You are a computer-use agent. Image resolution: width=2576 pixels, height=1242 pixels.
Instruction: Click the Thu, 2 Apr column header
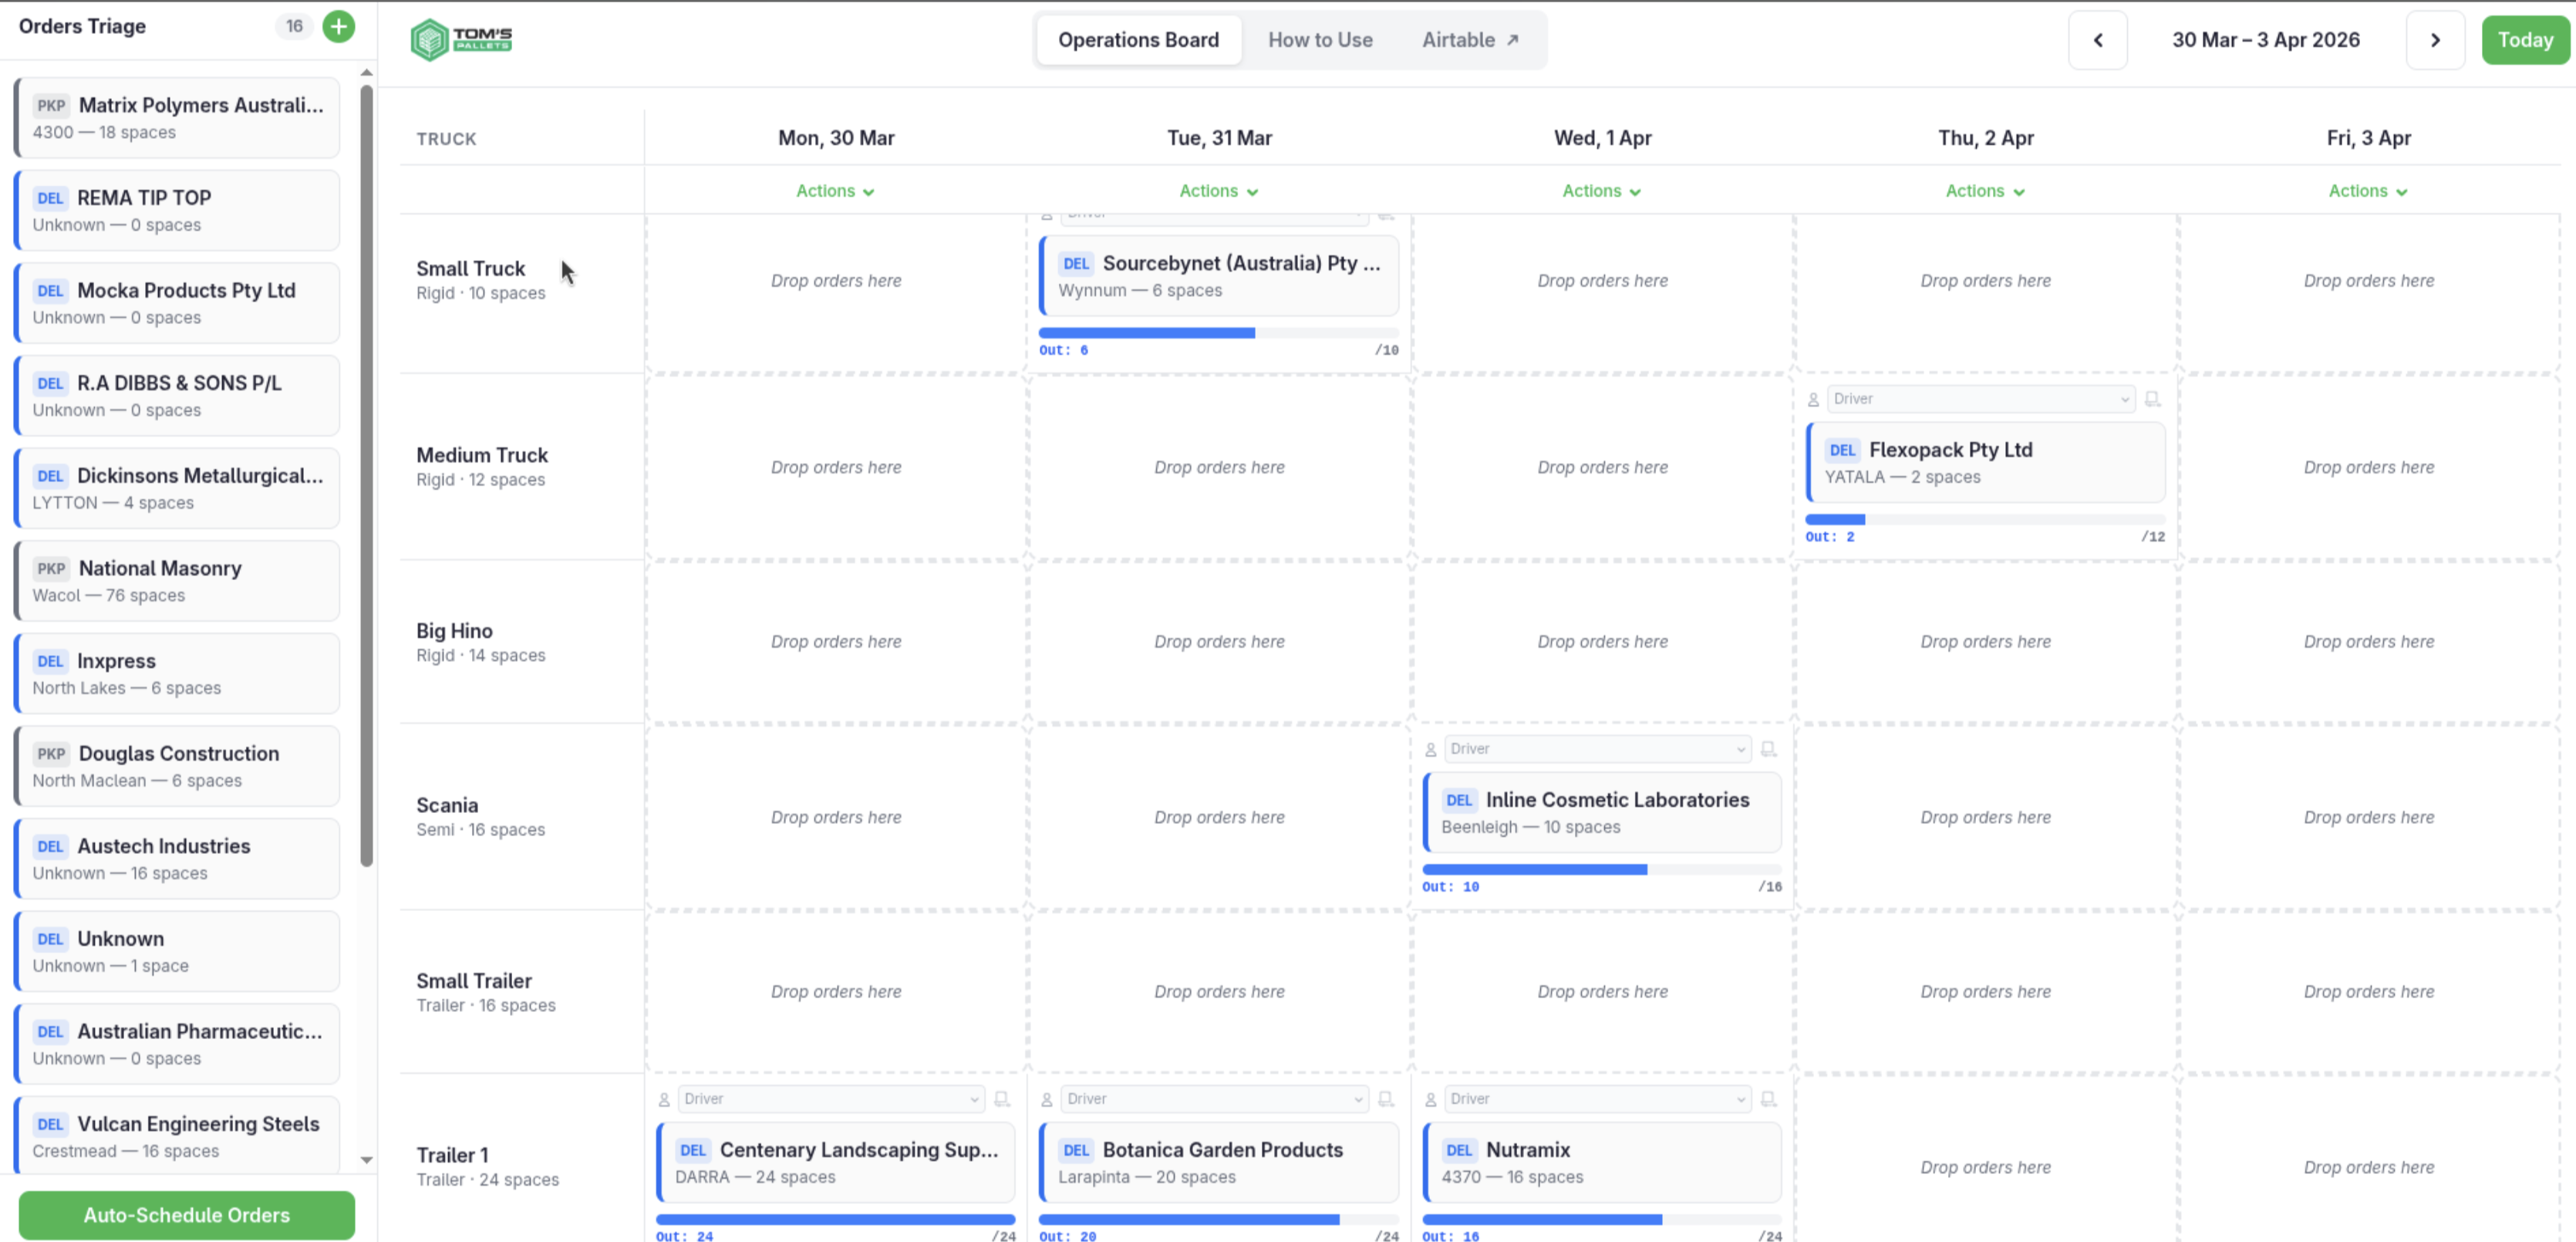pyautogui.click(x=1985, y=138)
